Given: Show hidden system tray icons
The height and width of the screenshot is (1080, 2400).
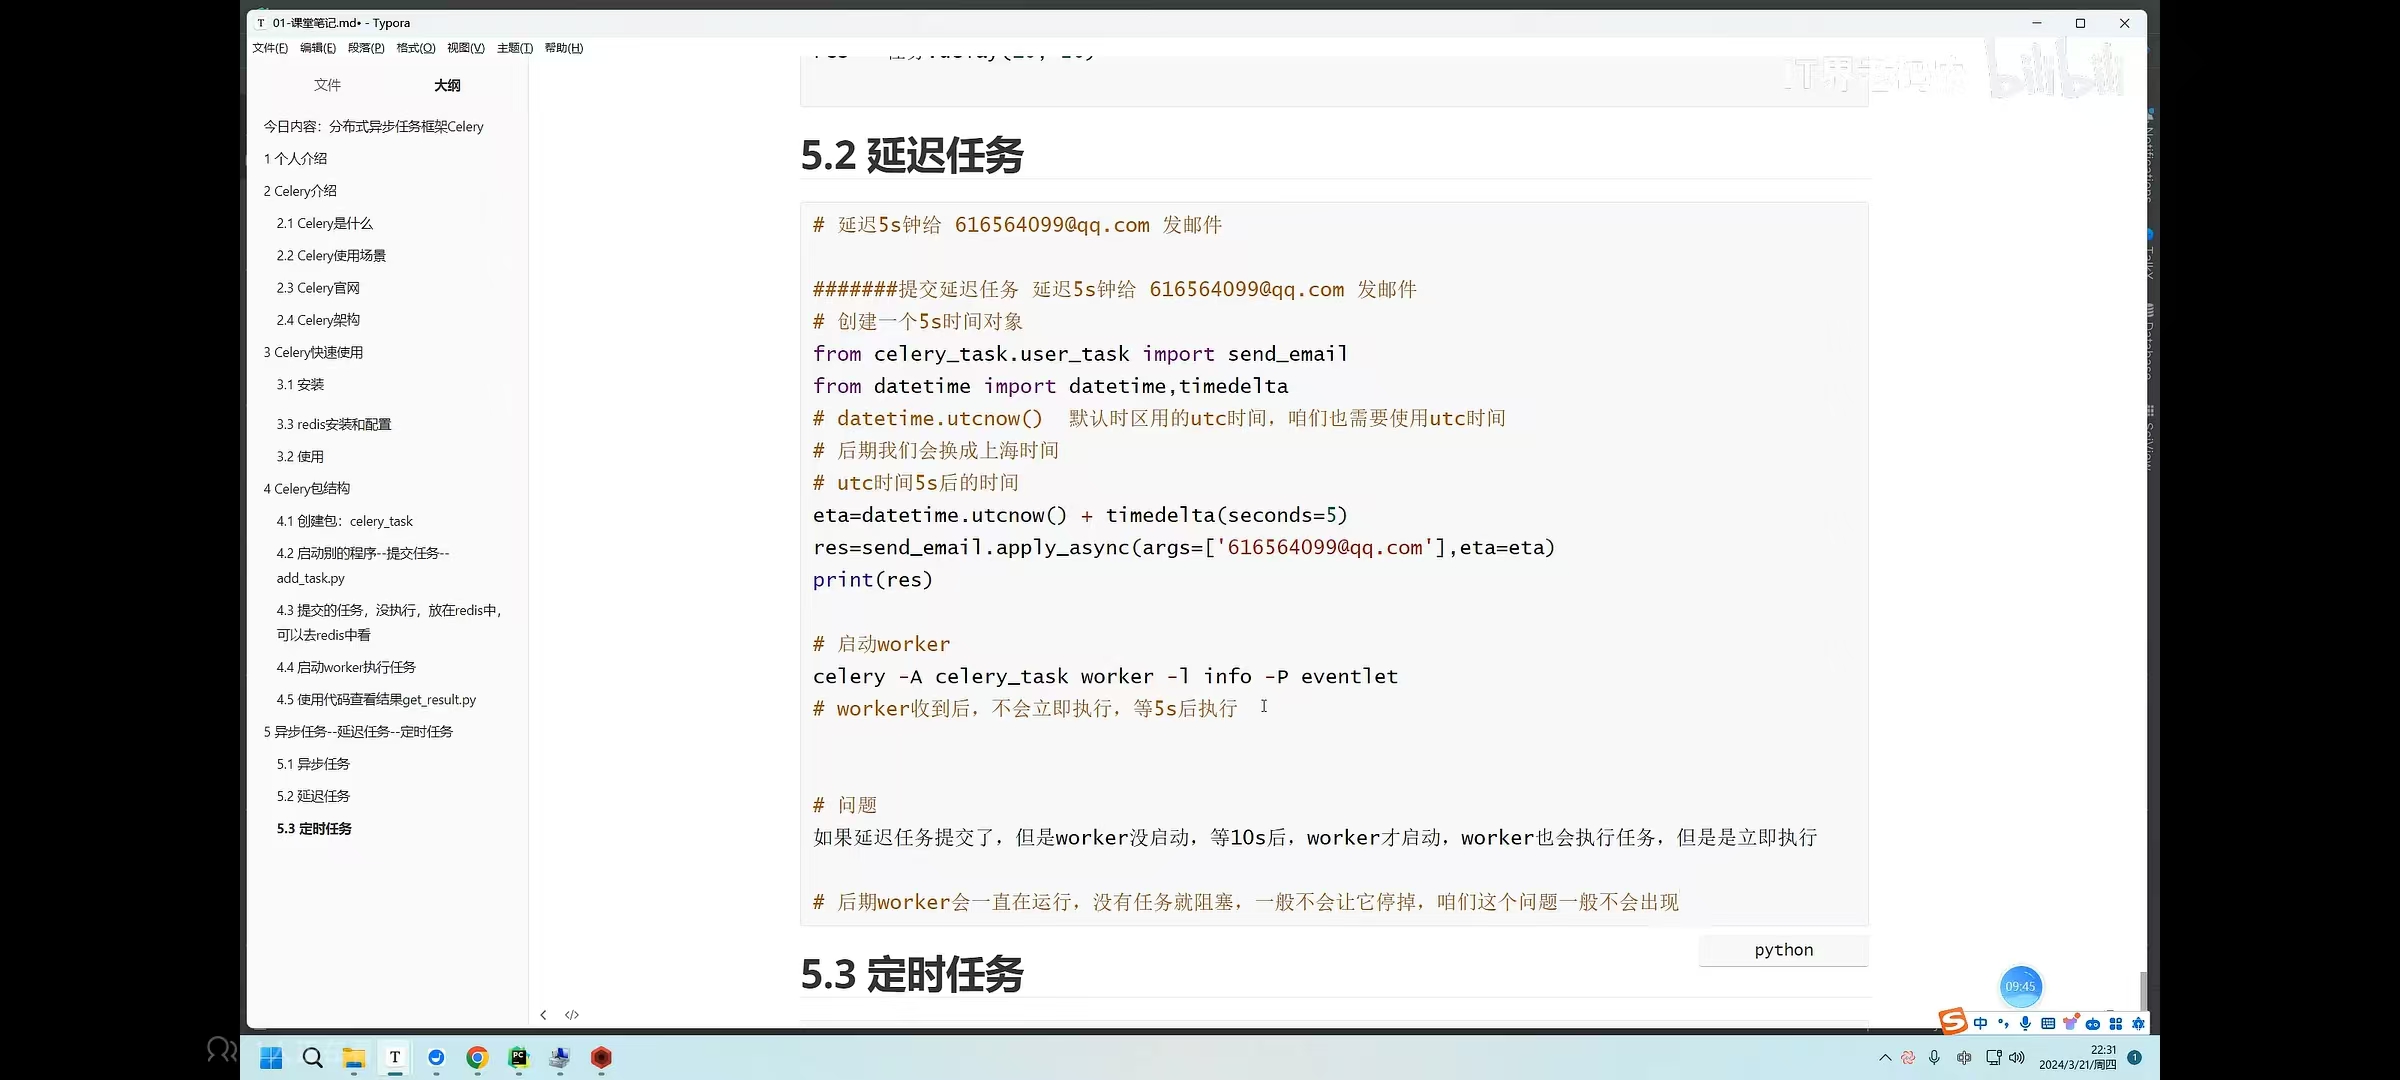Looking at the screenshot, I should click(1885, 1058).
